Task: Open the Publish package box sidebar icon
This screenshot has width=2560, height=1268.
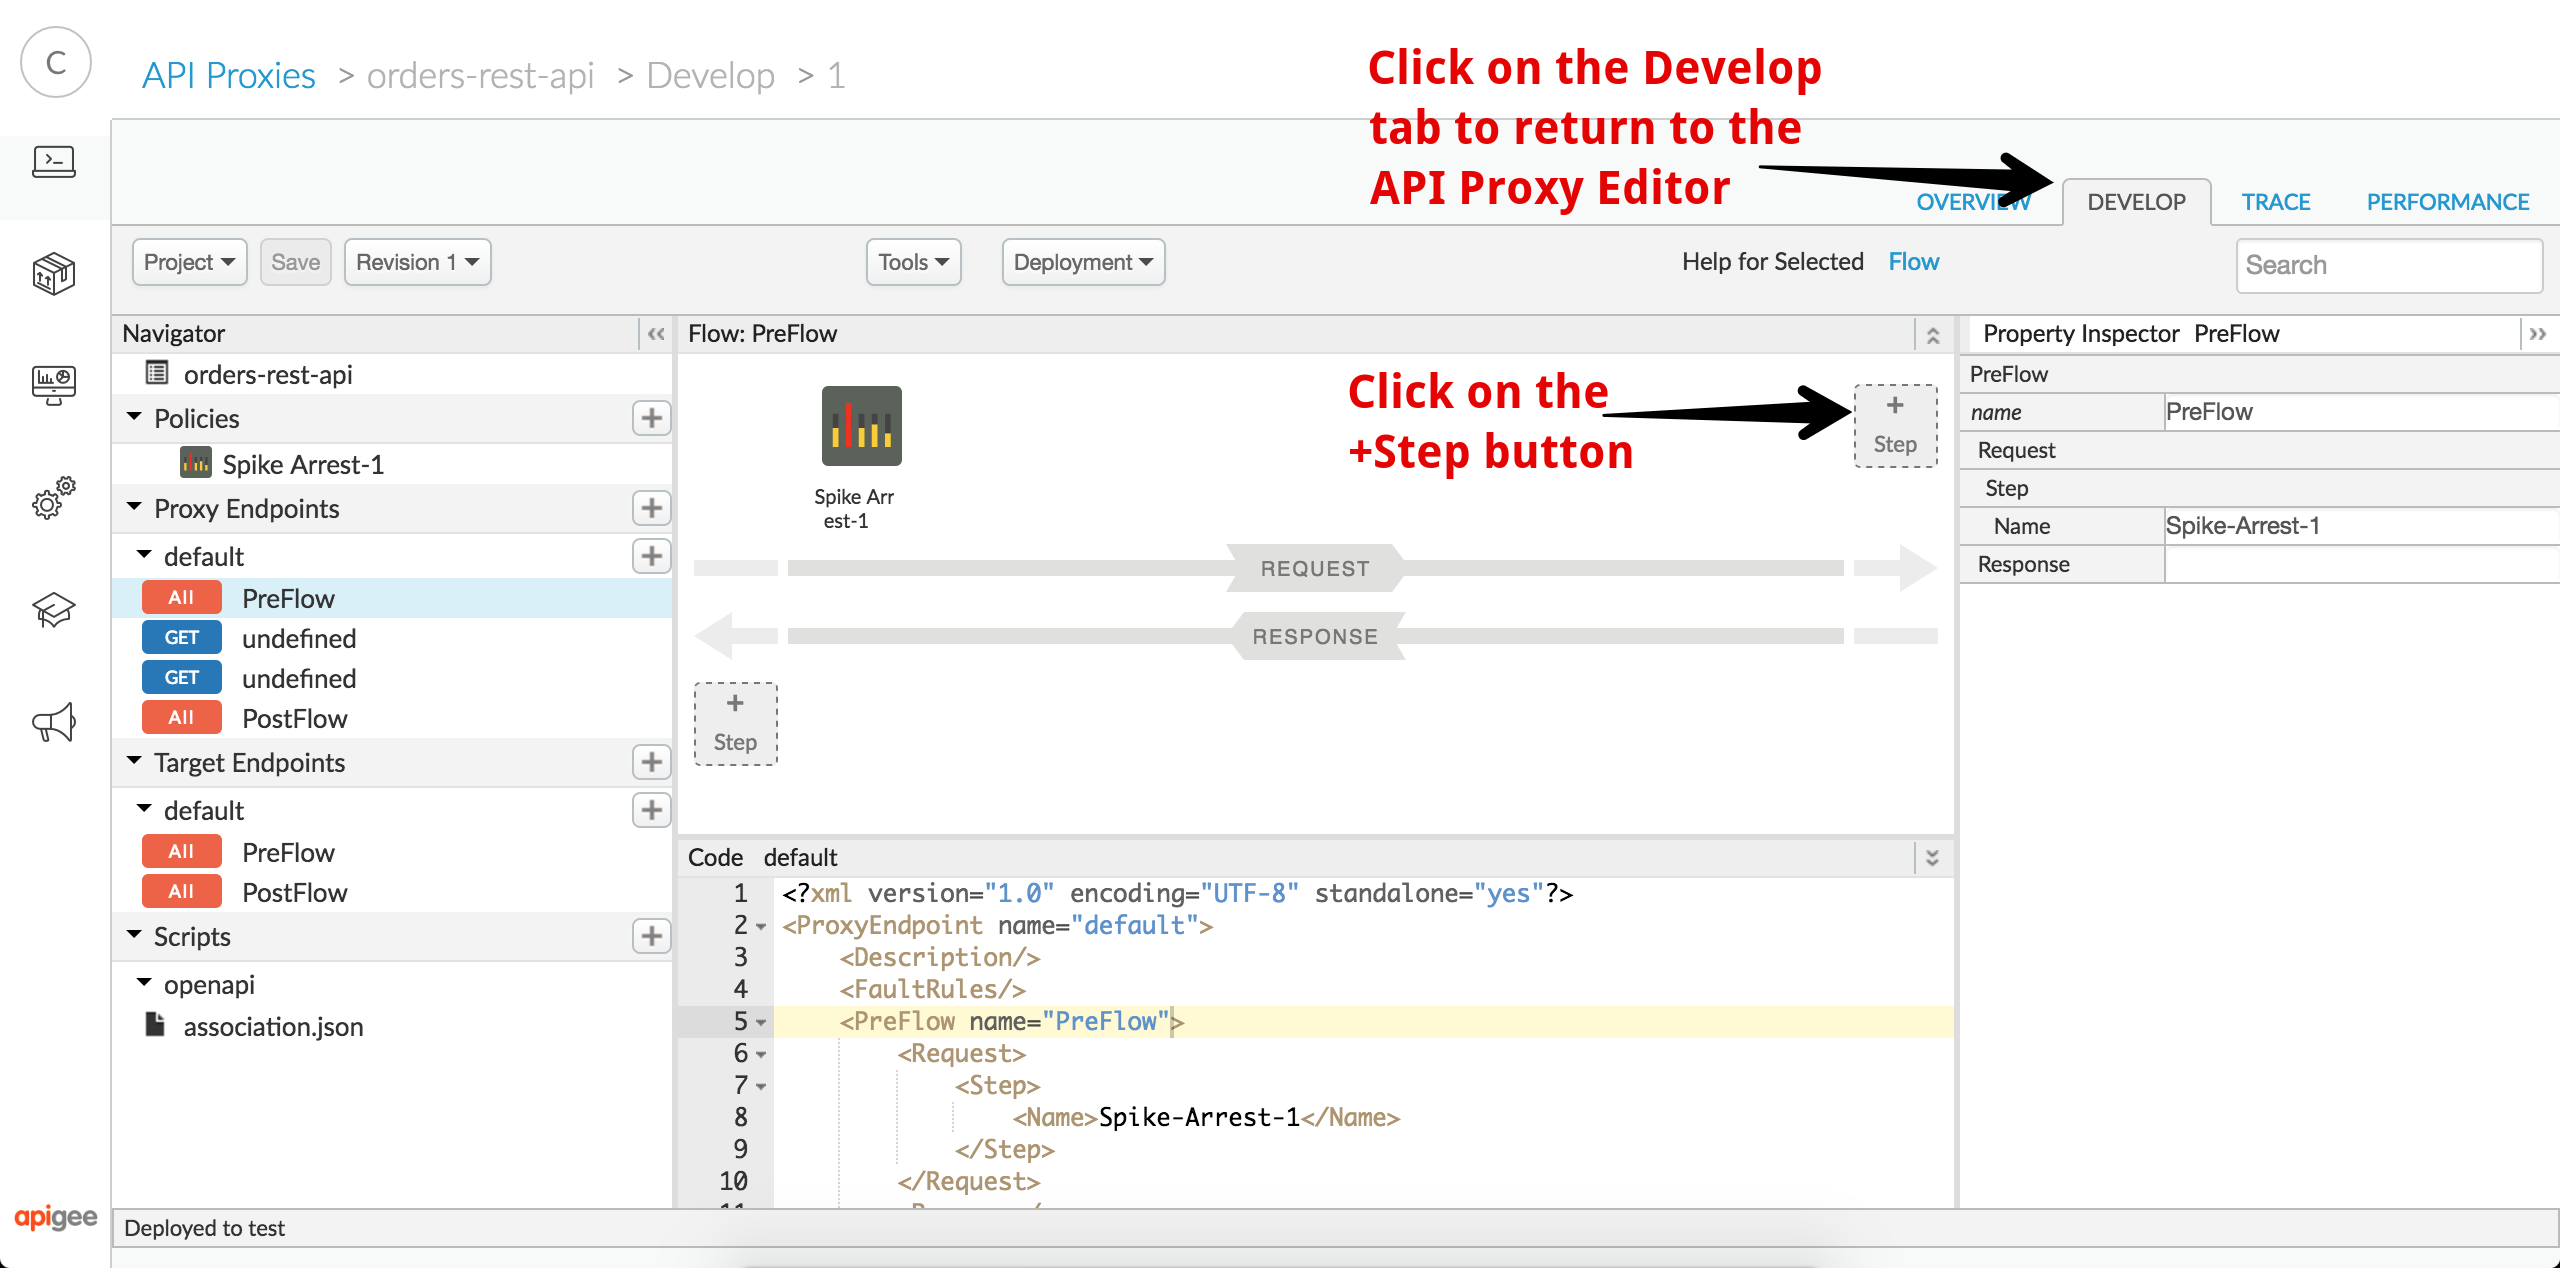Action: [54, 273]
